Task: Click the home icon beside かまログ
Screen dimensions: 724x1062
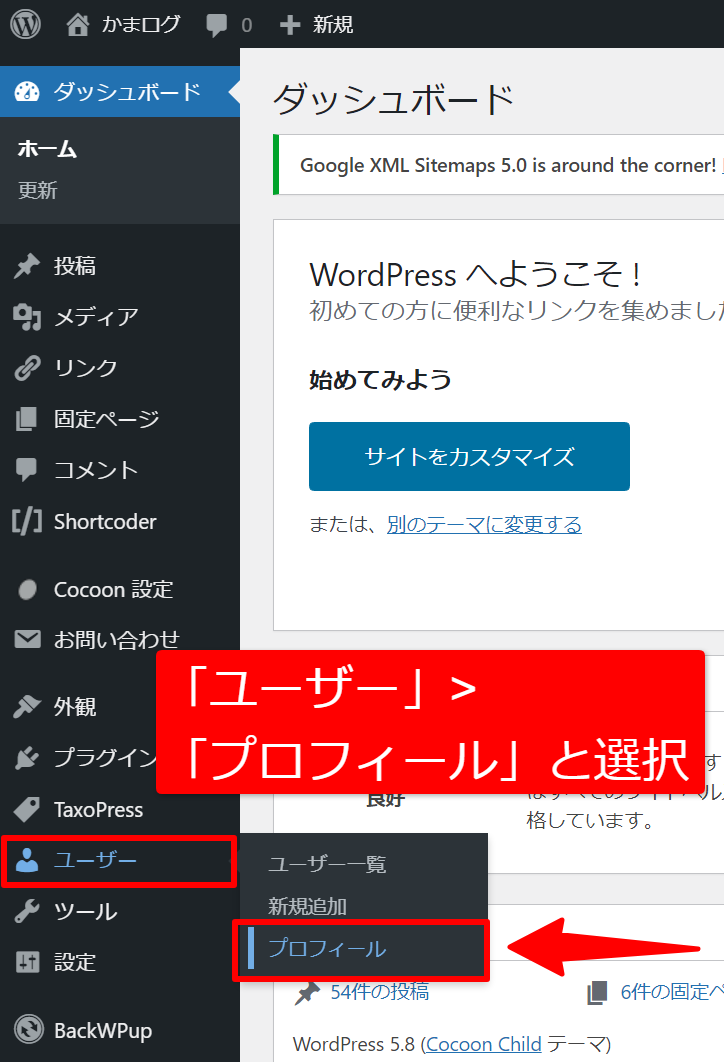Action: tap(77, 25)
